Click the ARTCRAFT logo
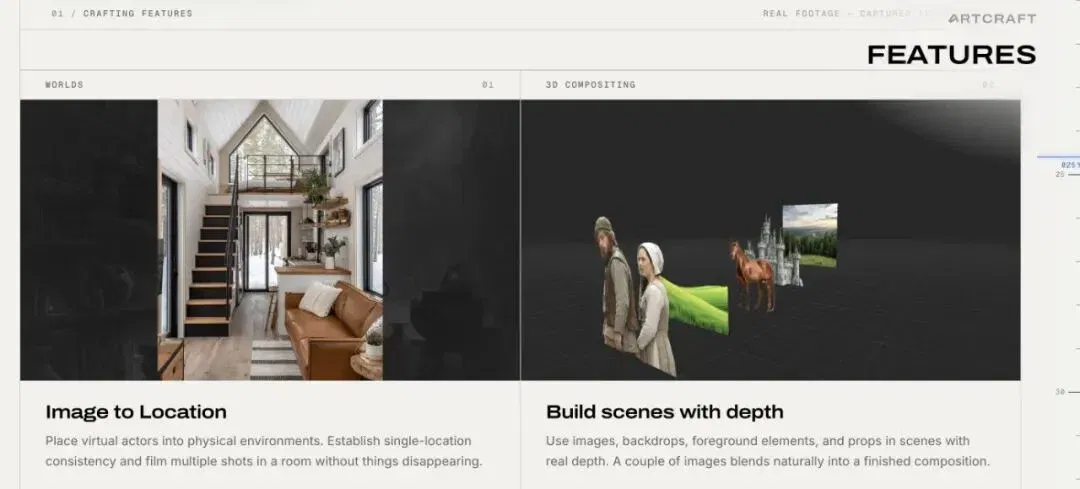 coord(992,19)
